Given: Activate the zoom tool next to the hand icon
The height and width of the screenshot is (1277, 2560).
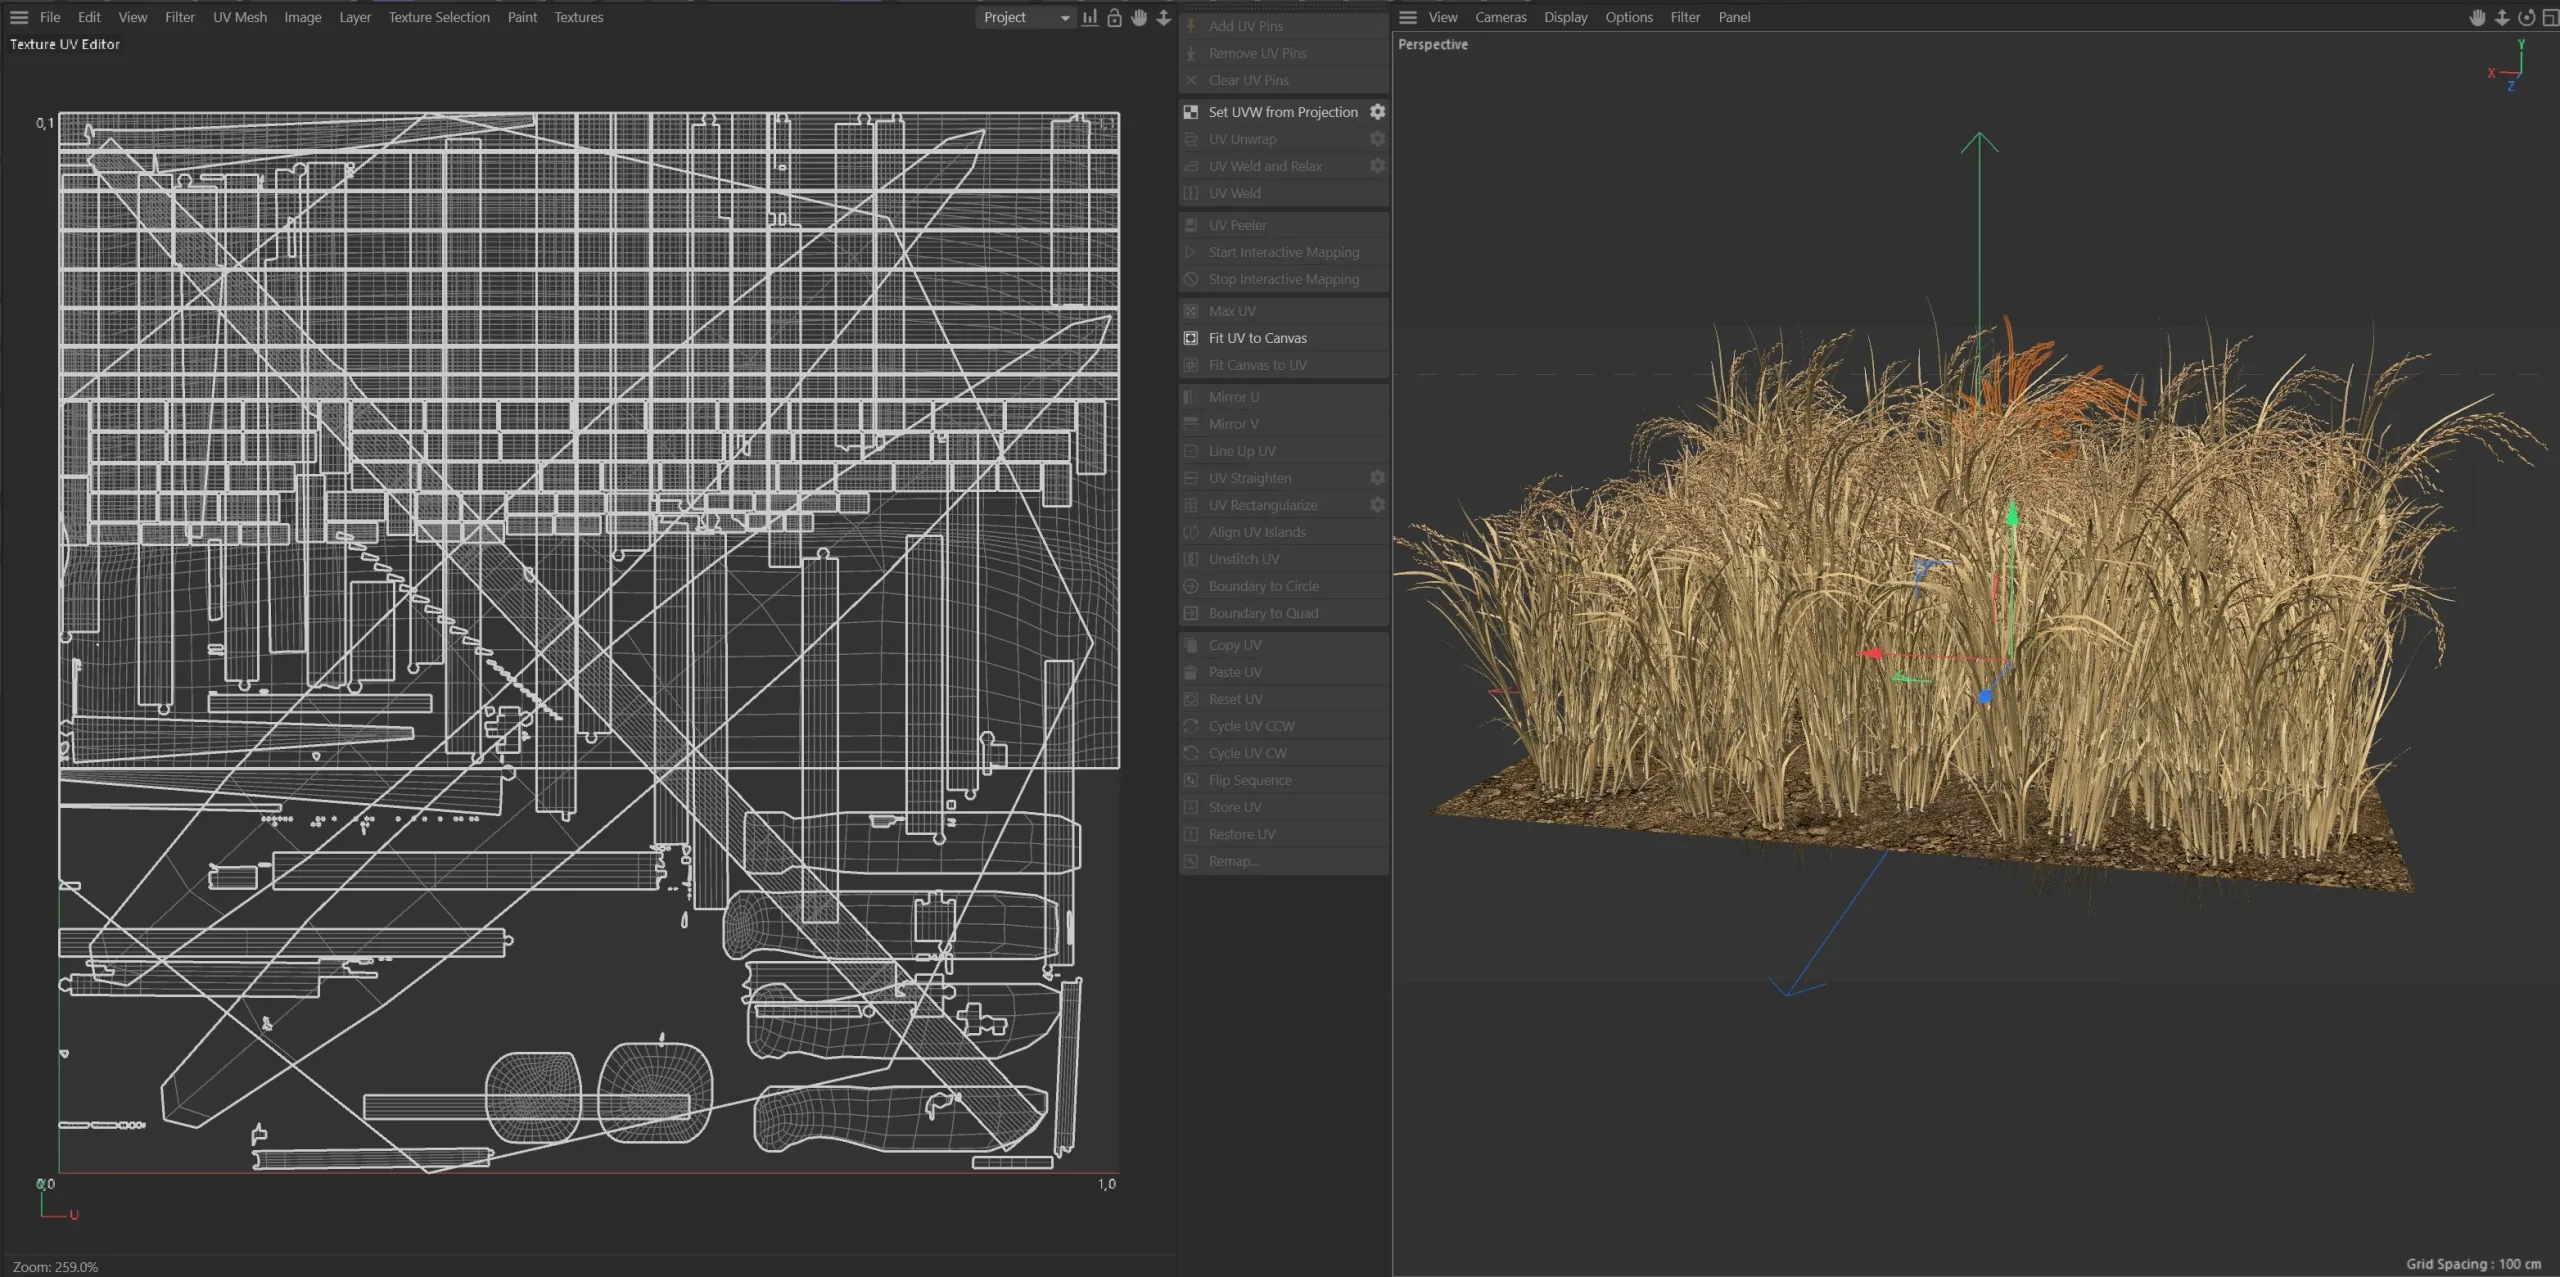Looking at the screenshot, I should (x=1162, y=17).
